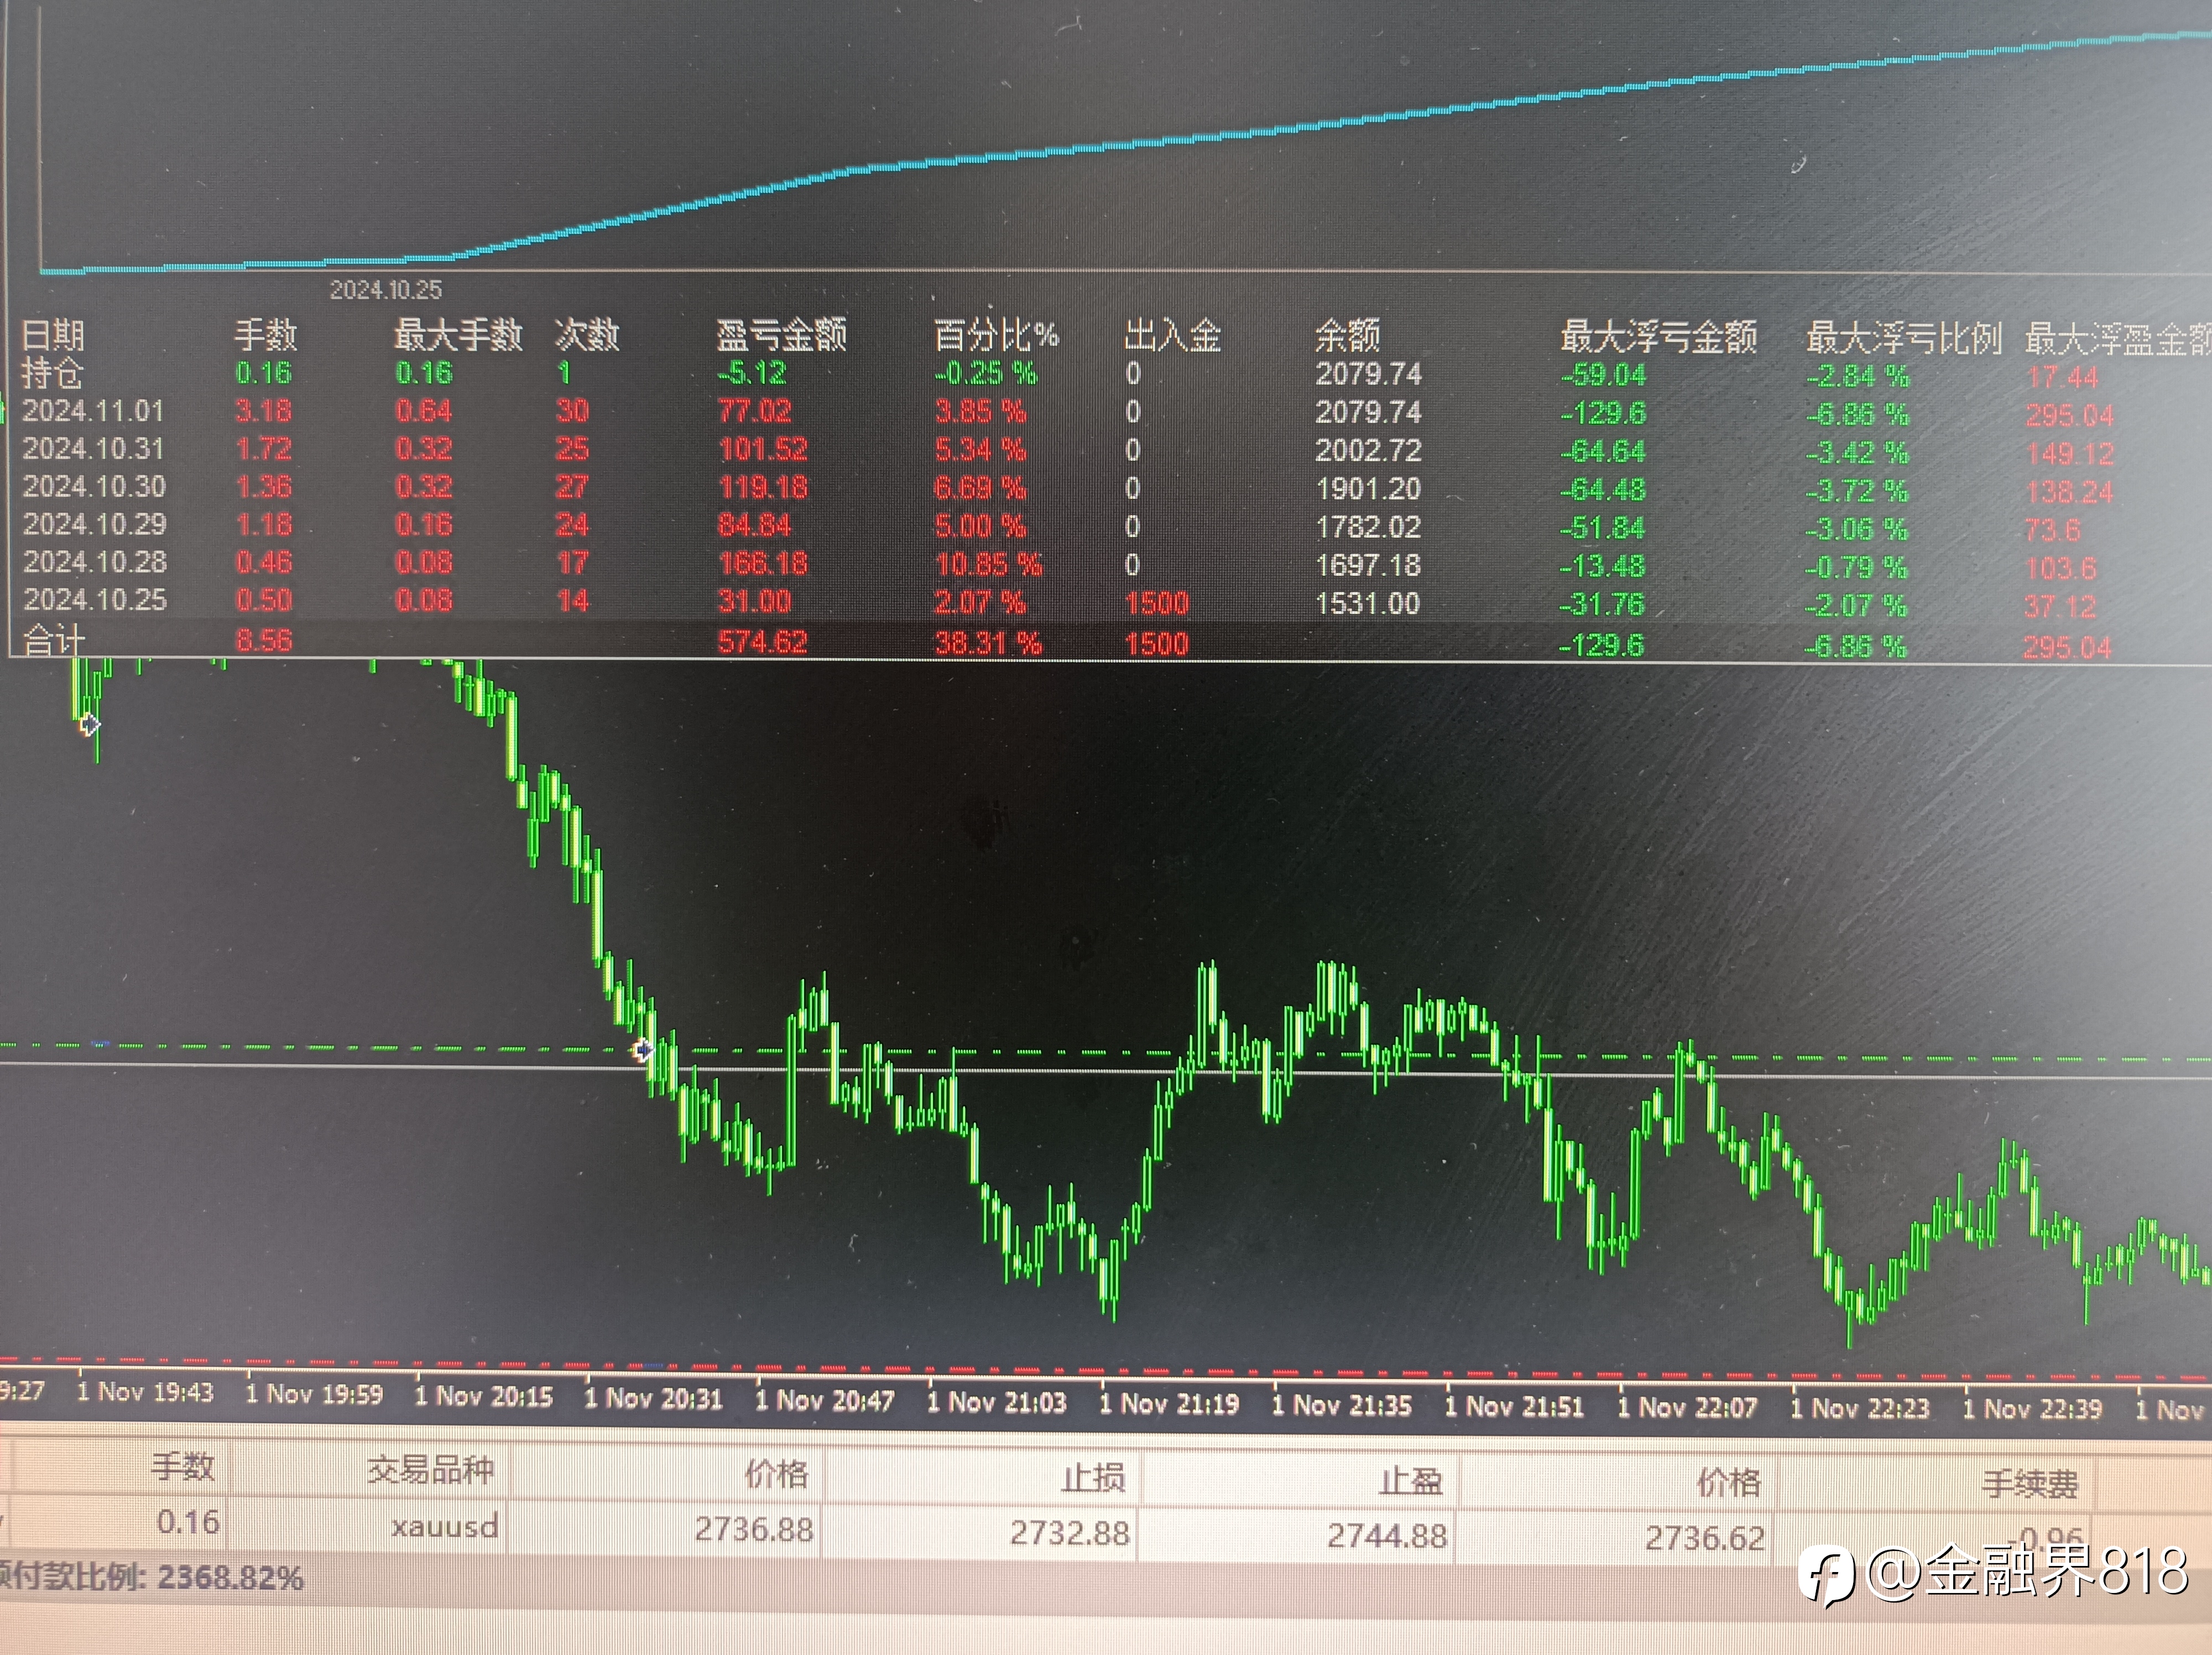Viewport: 2212px width, 1655px height.
Task: Click the open price 2736.88
Action: [754, 1529]
